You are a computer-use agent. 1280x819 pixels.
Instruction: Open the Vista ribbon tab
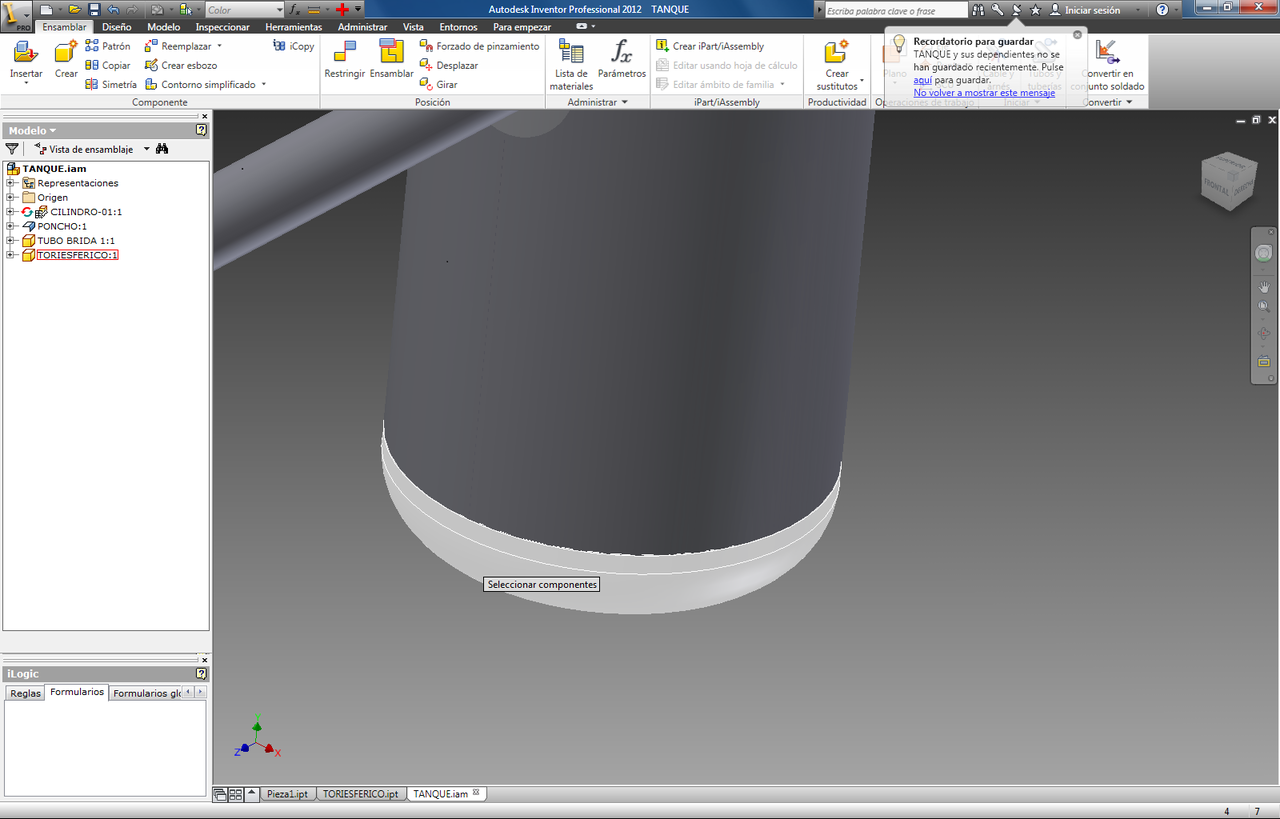pyautogui.click(x=413, y=27)
